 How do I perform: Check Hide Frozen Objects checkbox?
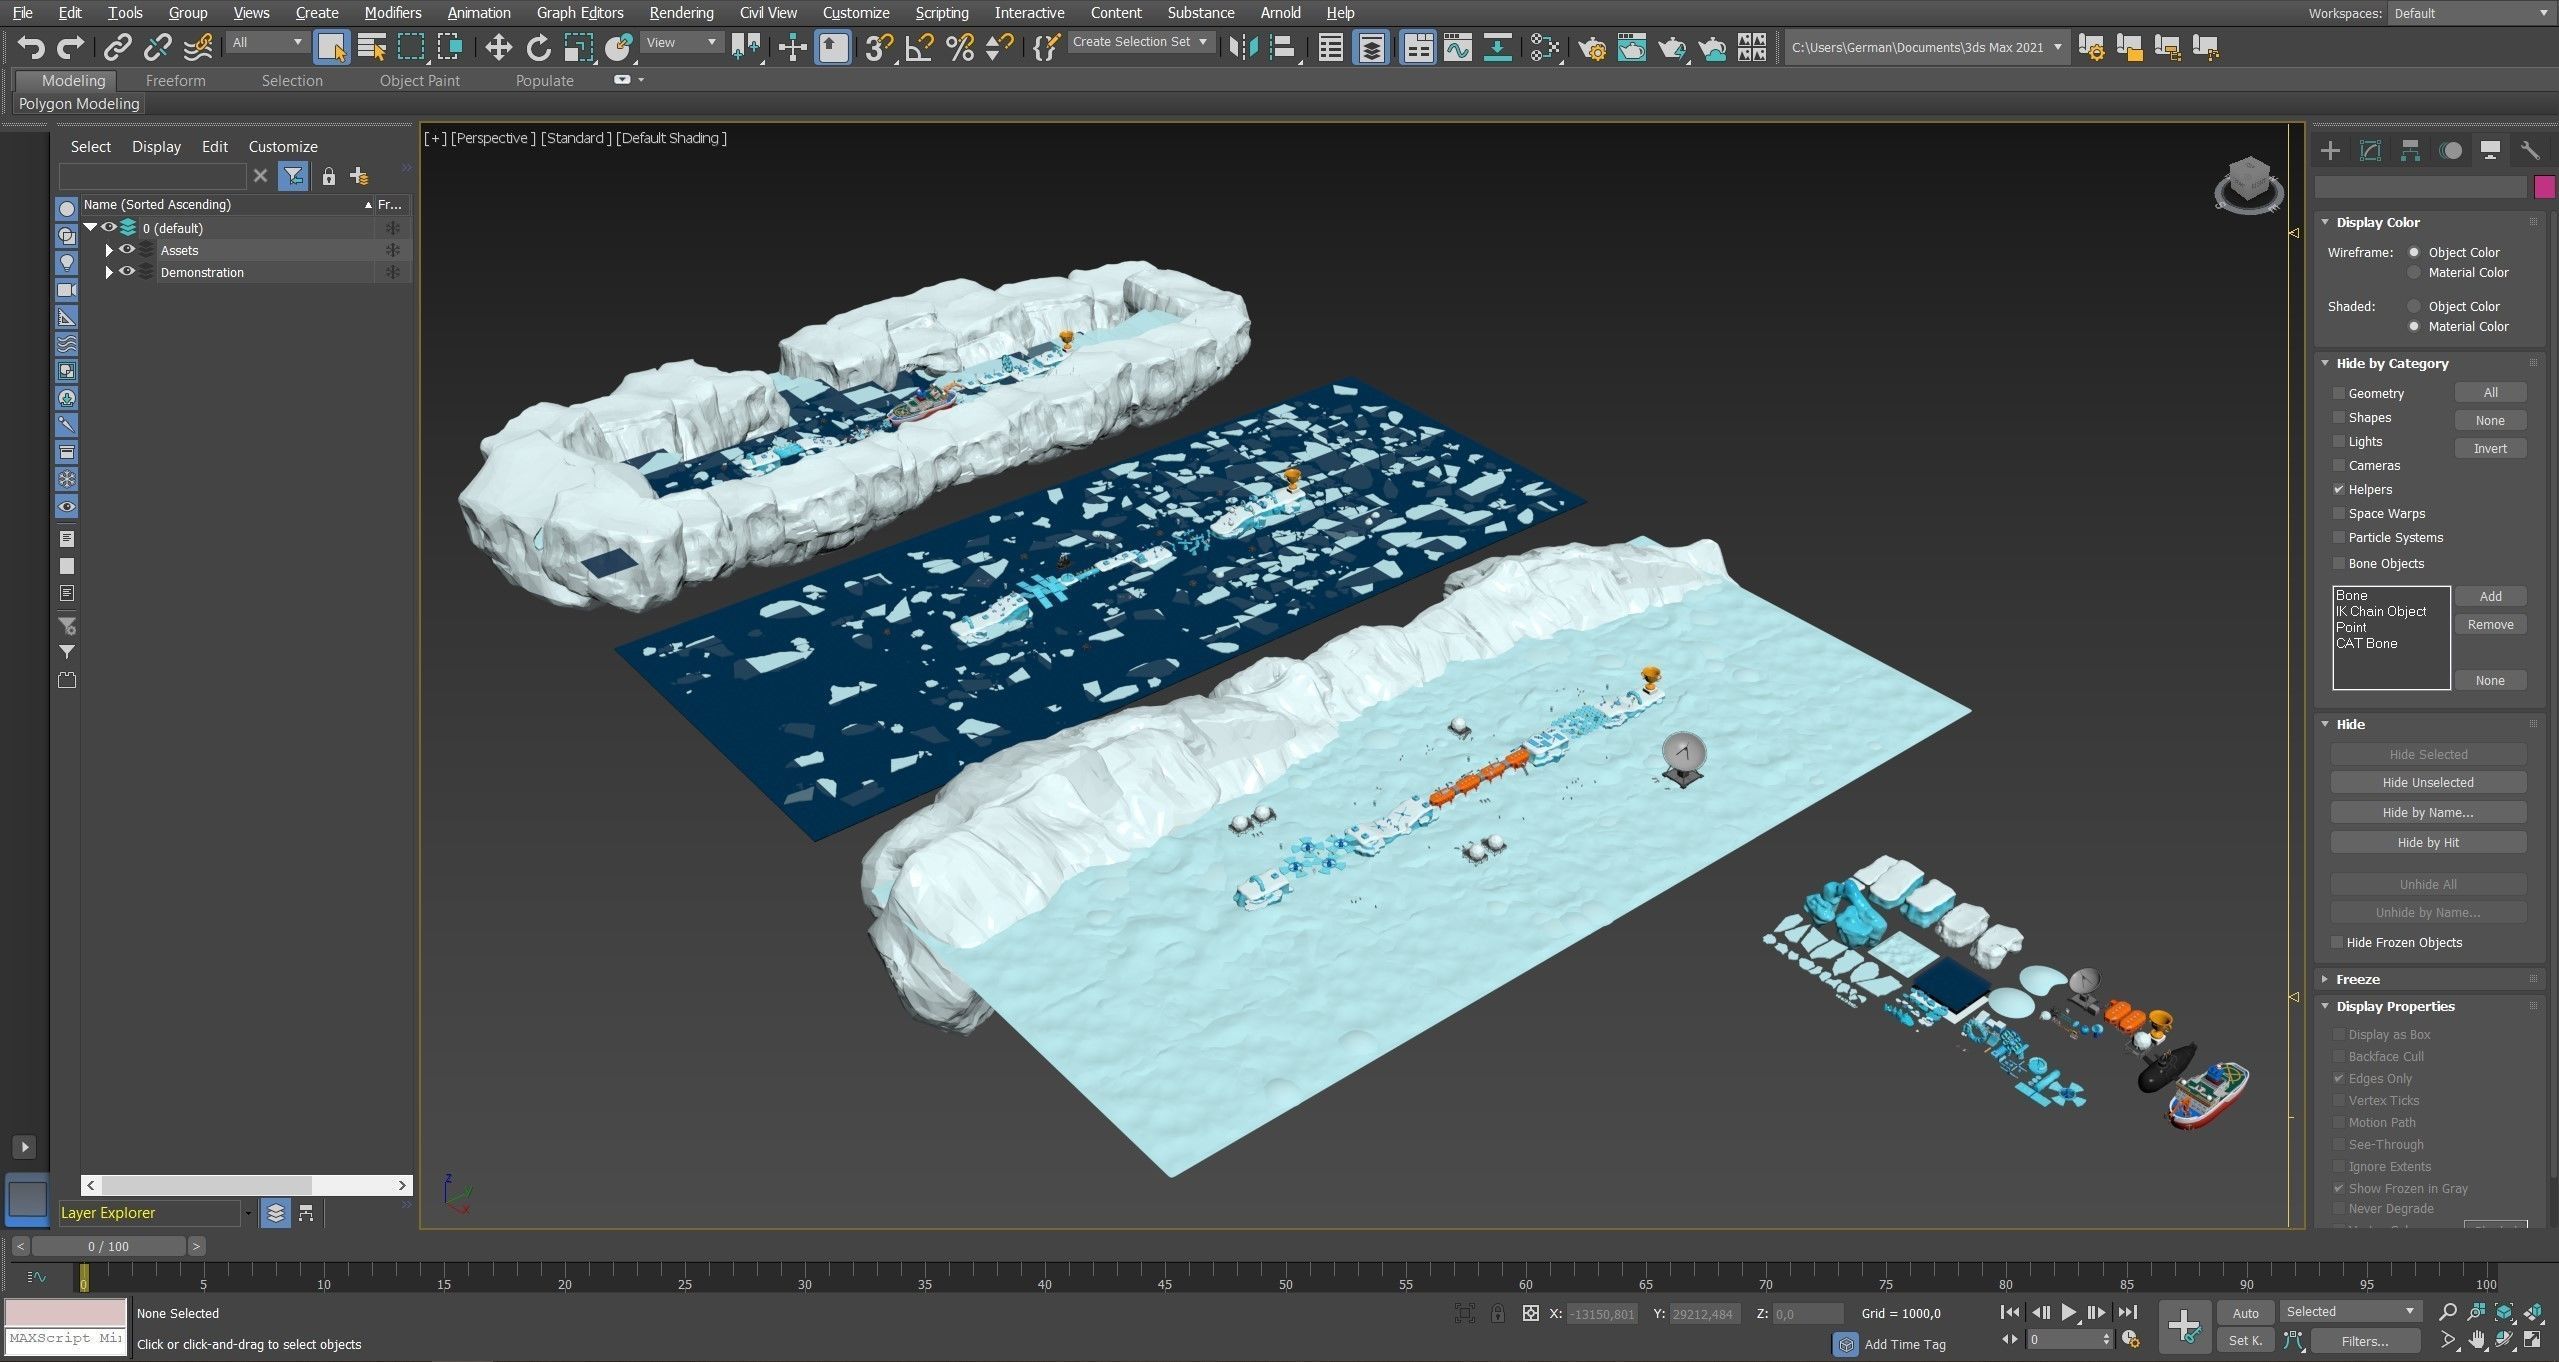(2337, 942)
